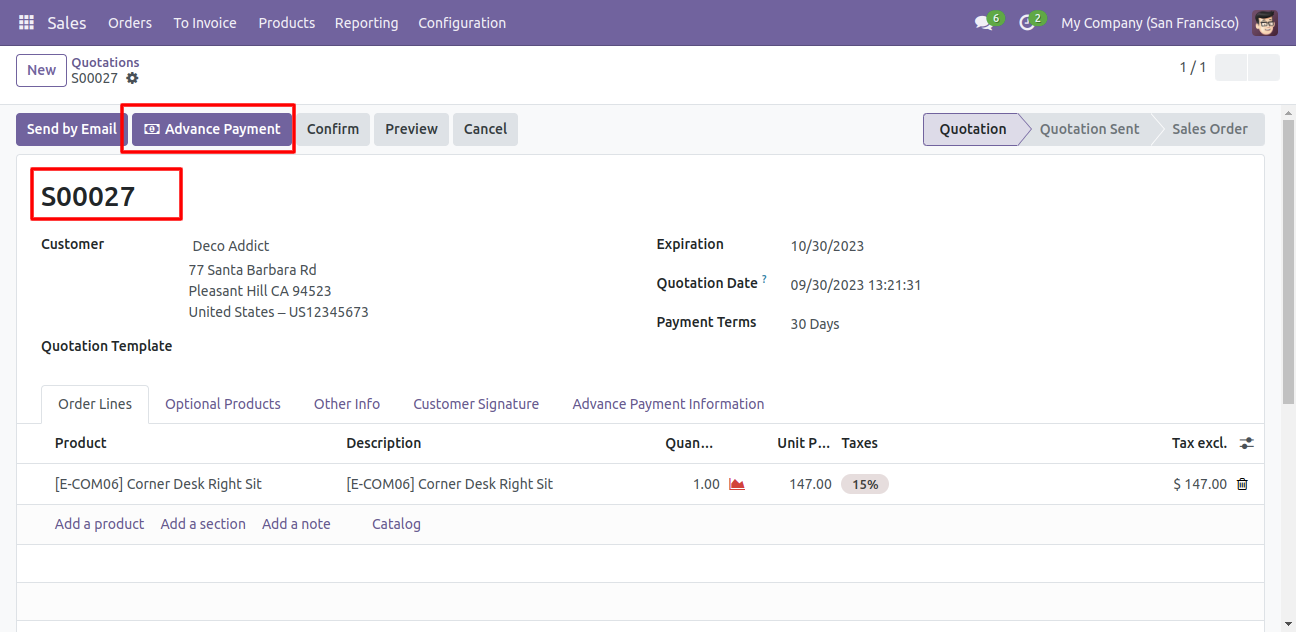Screen dimensions: 1296x632
Task: Click the description cell of Corner Desk
Action: pyautogui.click(x=449, y=484)
